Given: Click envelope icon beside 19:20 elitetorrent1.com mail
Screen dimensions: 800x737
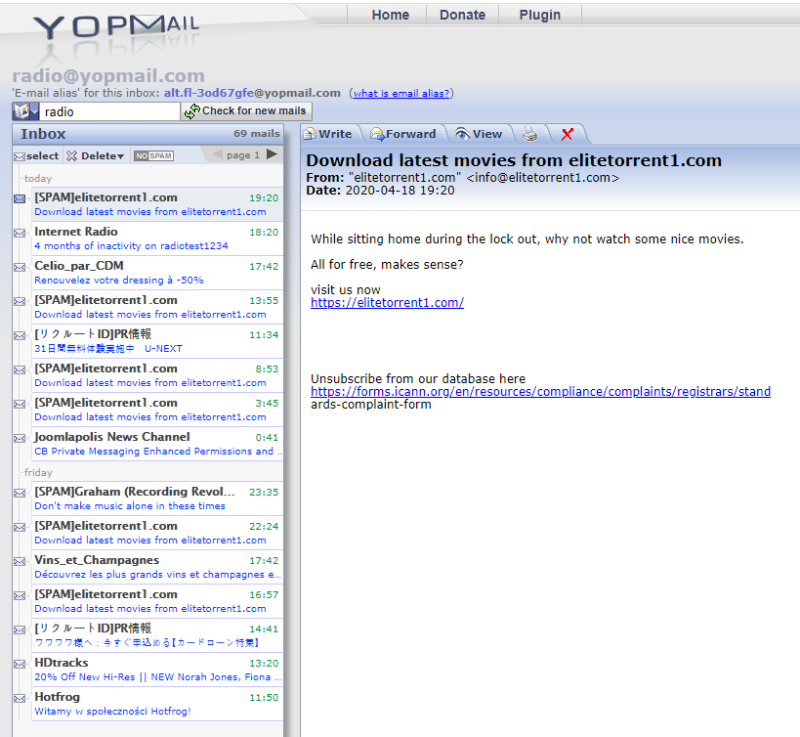Looking at the screenshot, I should coord(20,198).
